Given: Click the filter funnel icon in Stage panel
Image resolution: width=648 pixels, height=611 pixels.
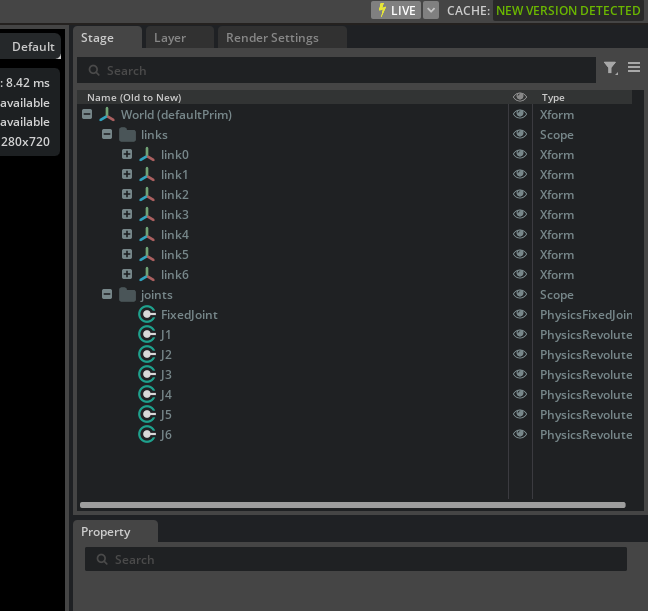Looking at the screenshot, I should 610,68.
